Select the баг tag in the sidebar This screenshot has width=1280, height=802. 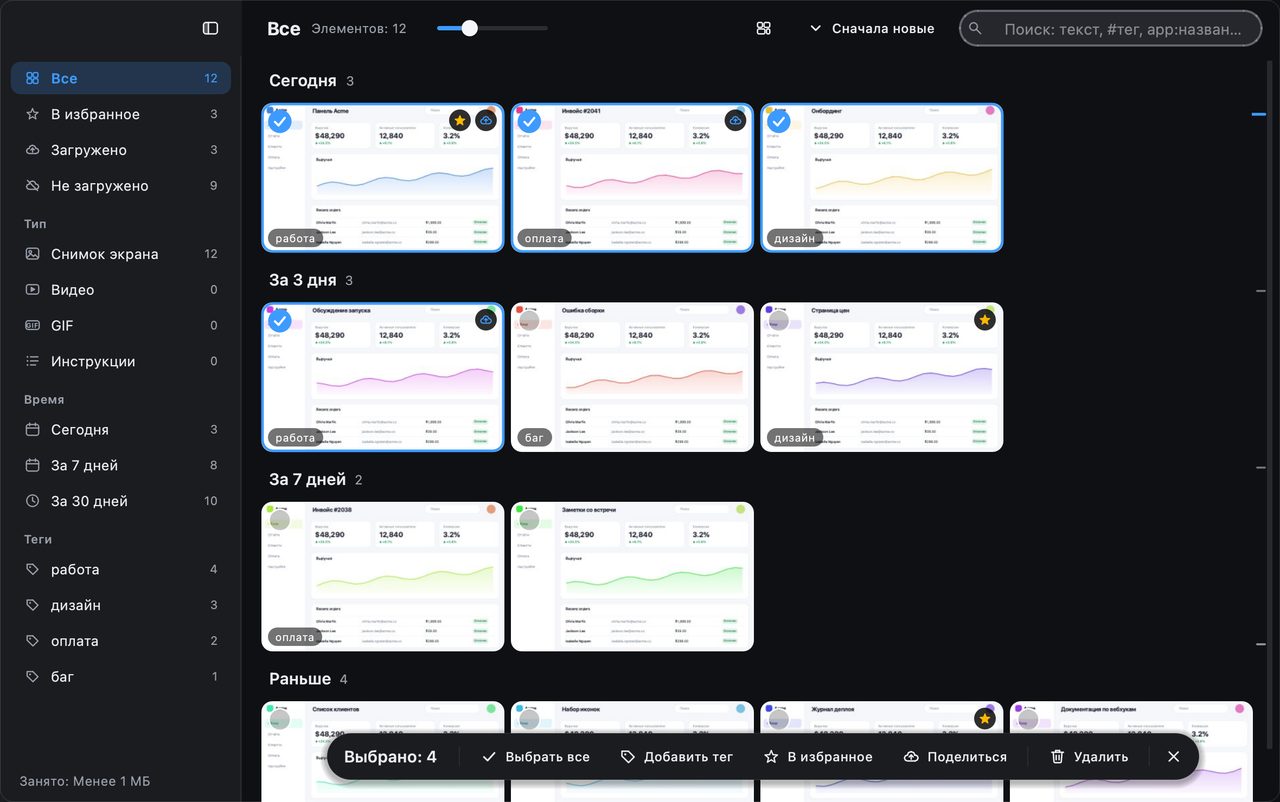tap(121, 677)
